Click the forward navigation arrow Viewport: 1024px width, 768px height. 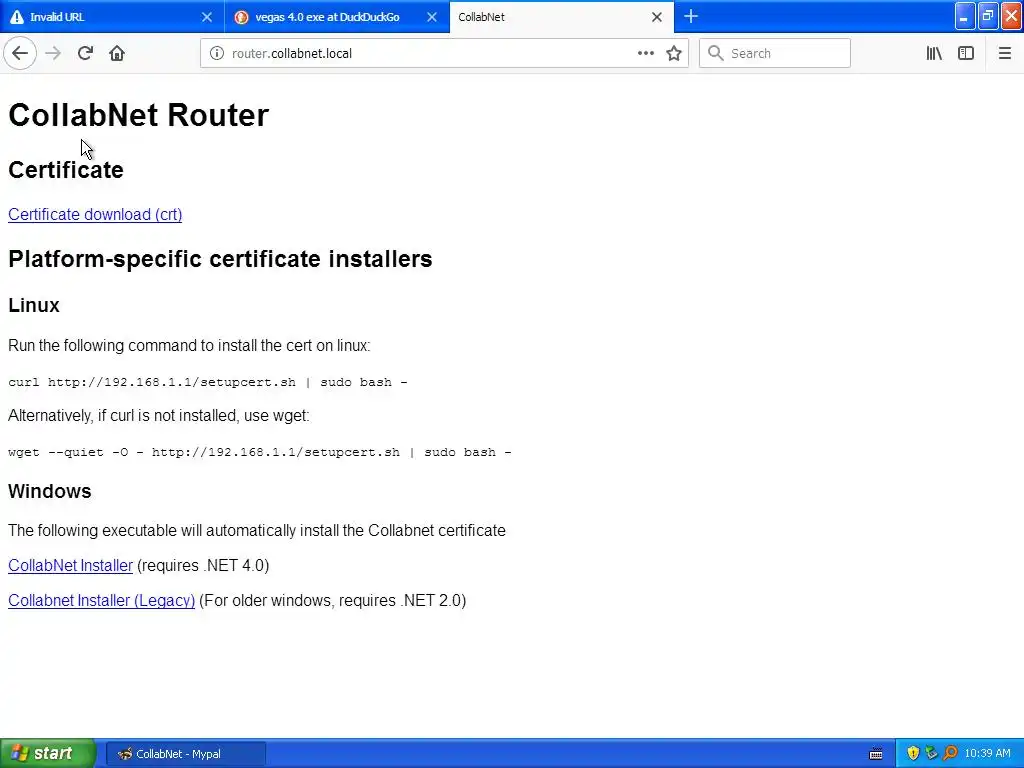click(x=53, y=54)
